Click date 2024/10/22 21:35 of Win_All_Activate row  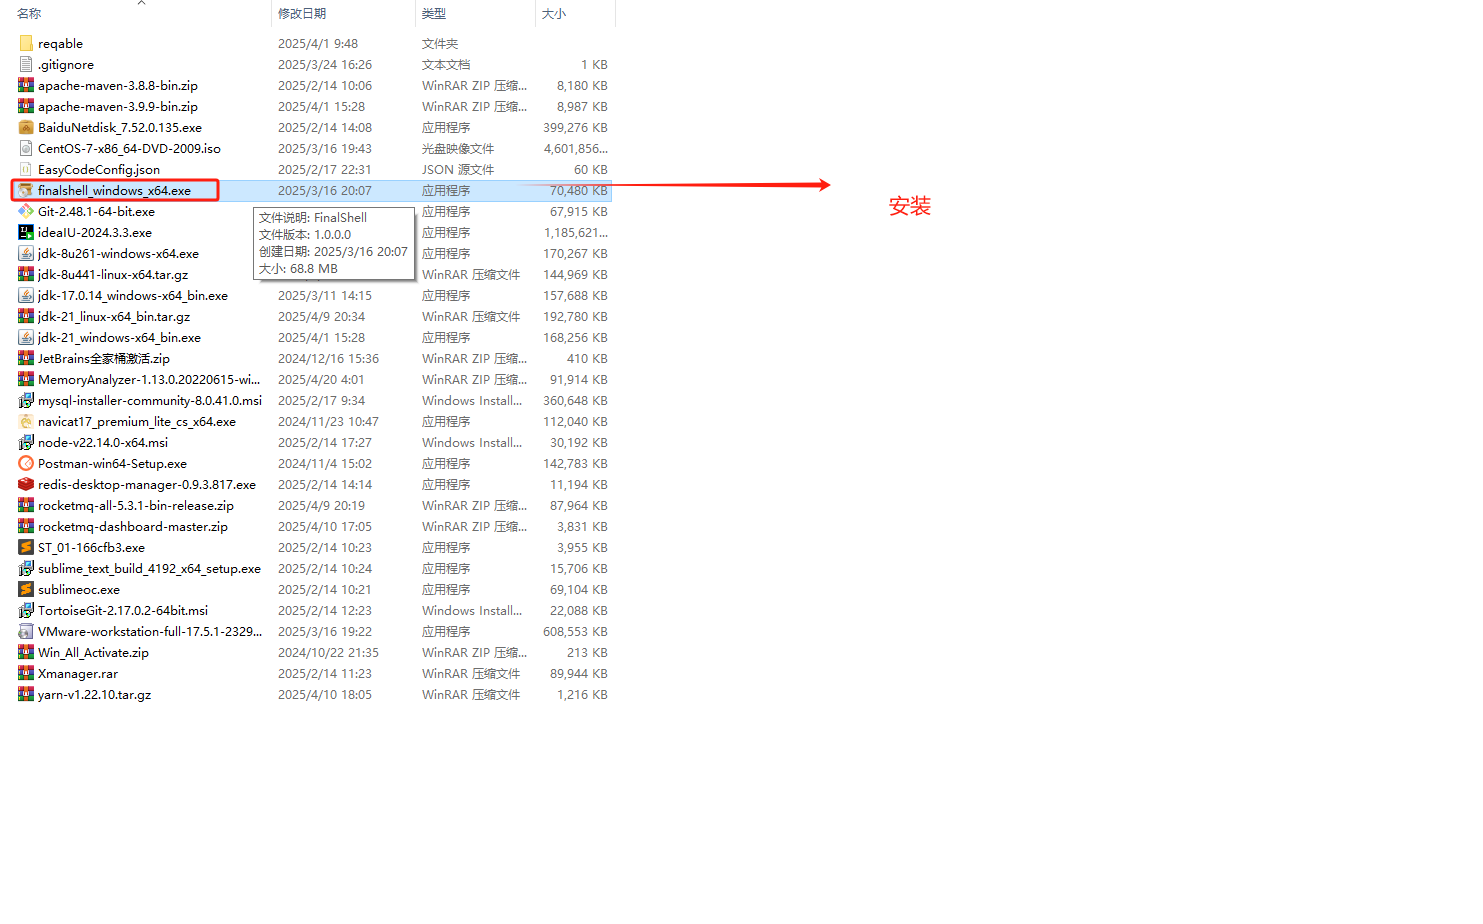(328, 652)
